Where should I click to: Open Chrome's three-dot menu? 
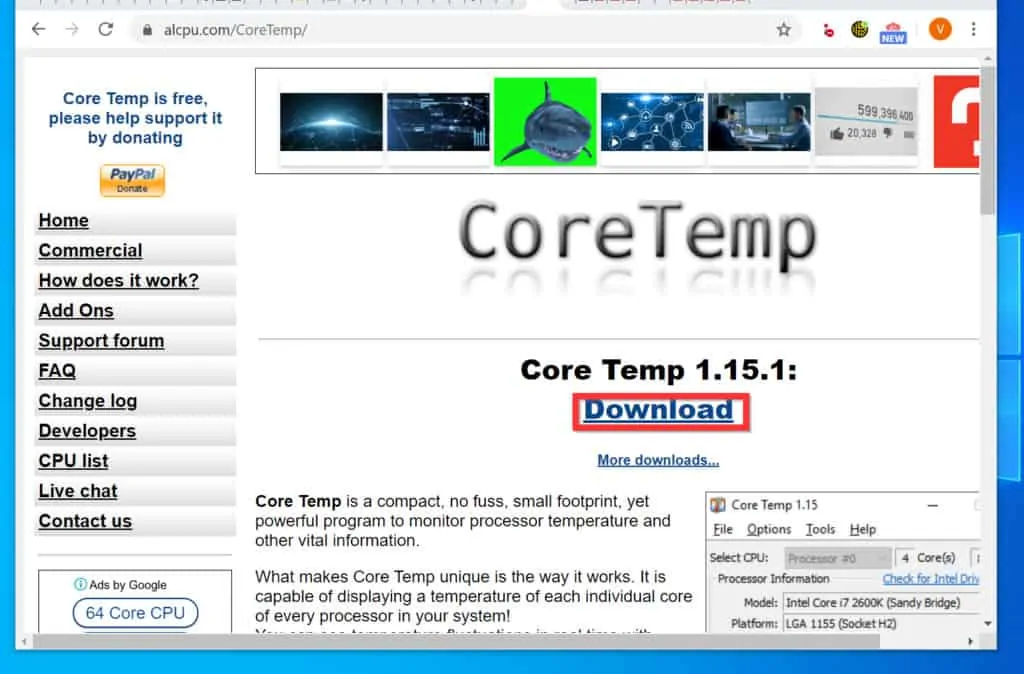(x=975, y=30)
